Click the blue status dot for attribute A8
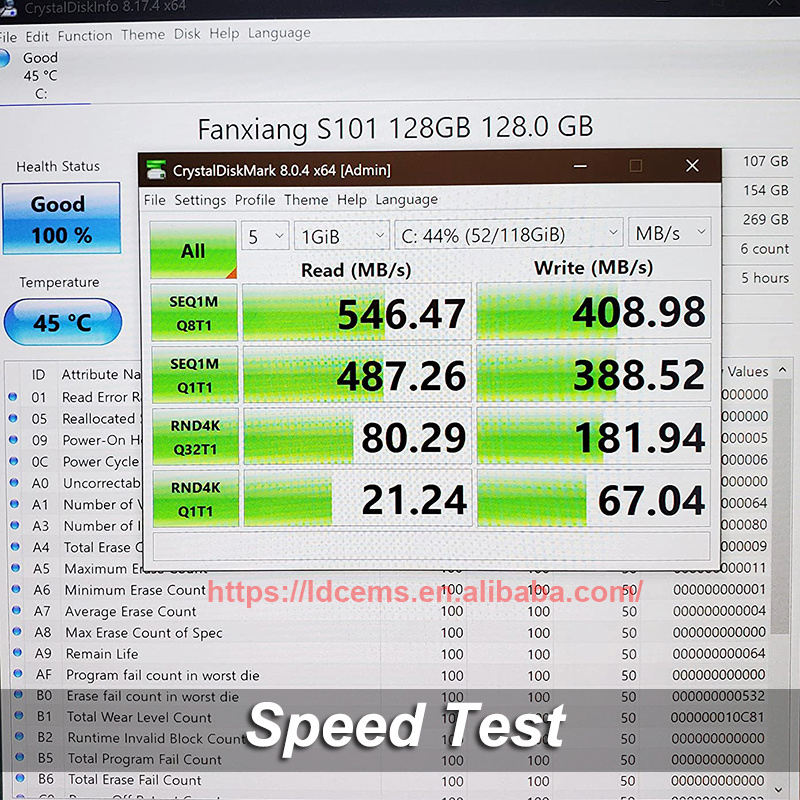 point(17,632)
